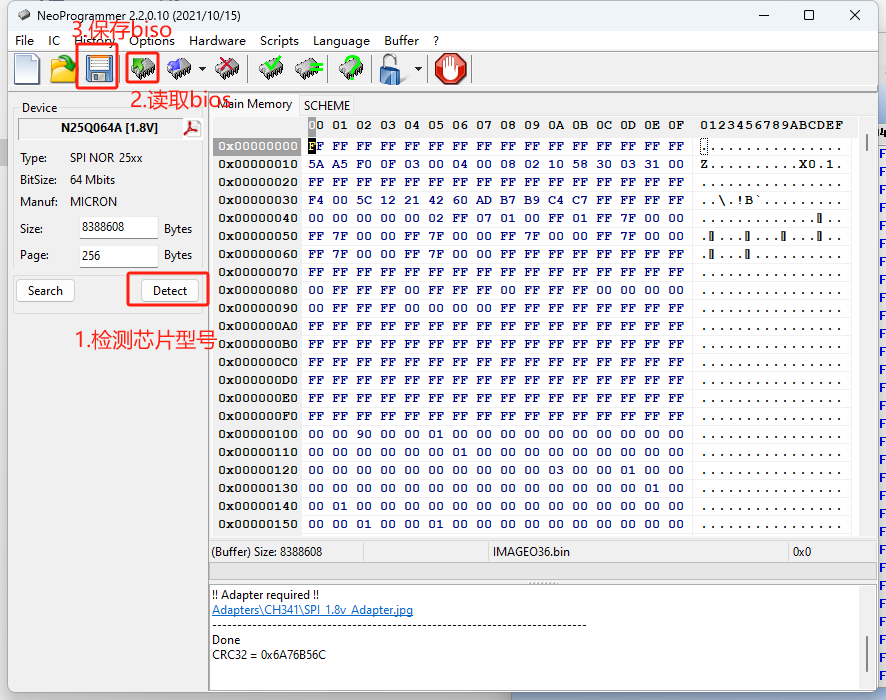The height and width of the screenshot is (700, 886).
Task: Switch to the SCHEME tab
Action: click(x=327, y=105)
